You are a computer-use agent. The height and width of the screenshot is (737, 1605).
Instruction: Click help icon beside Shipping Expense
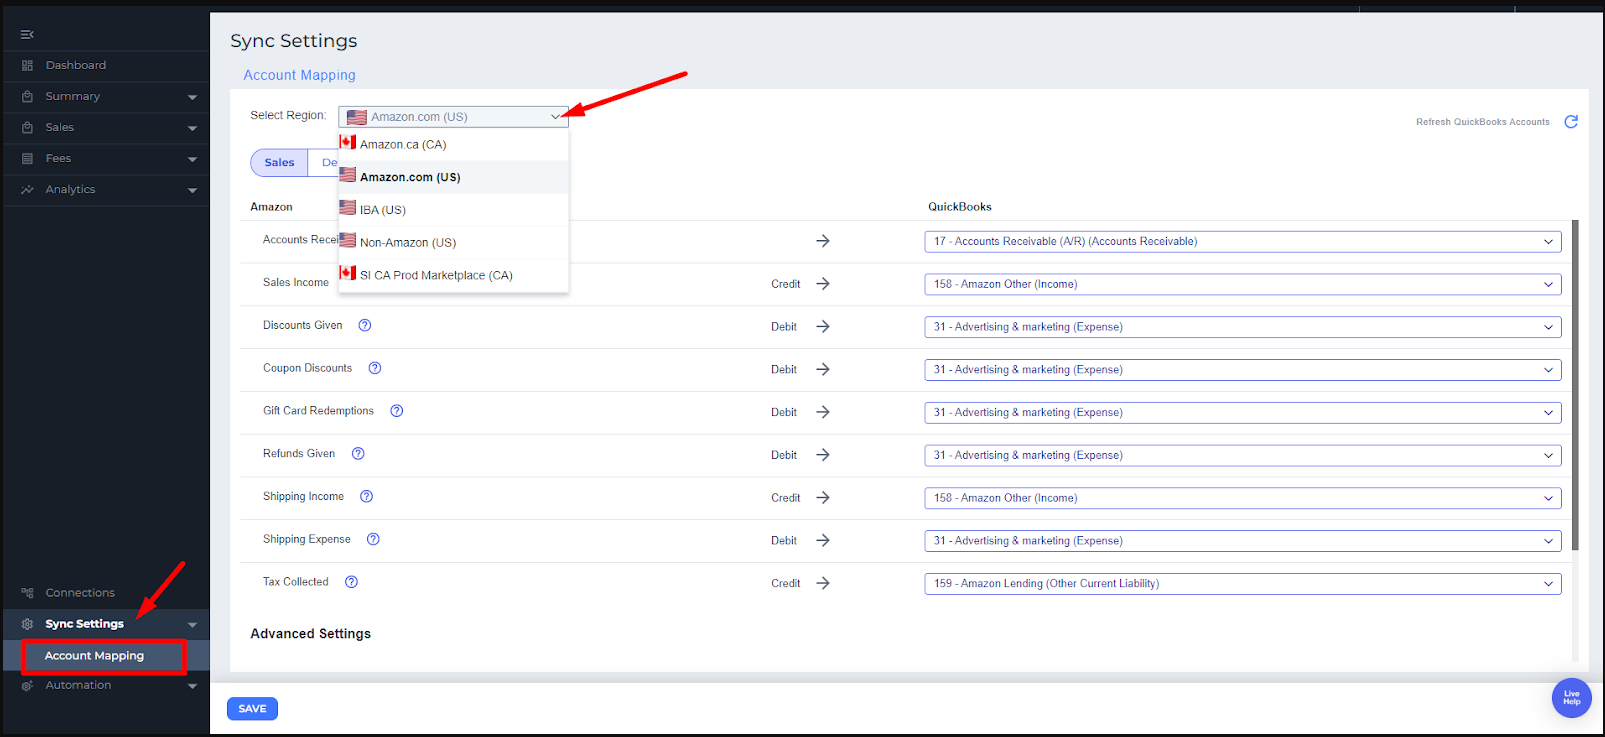[373, 539]
